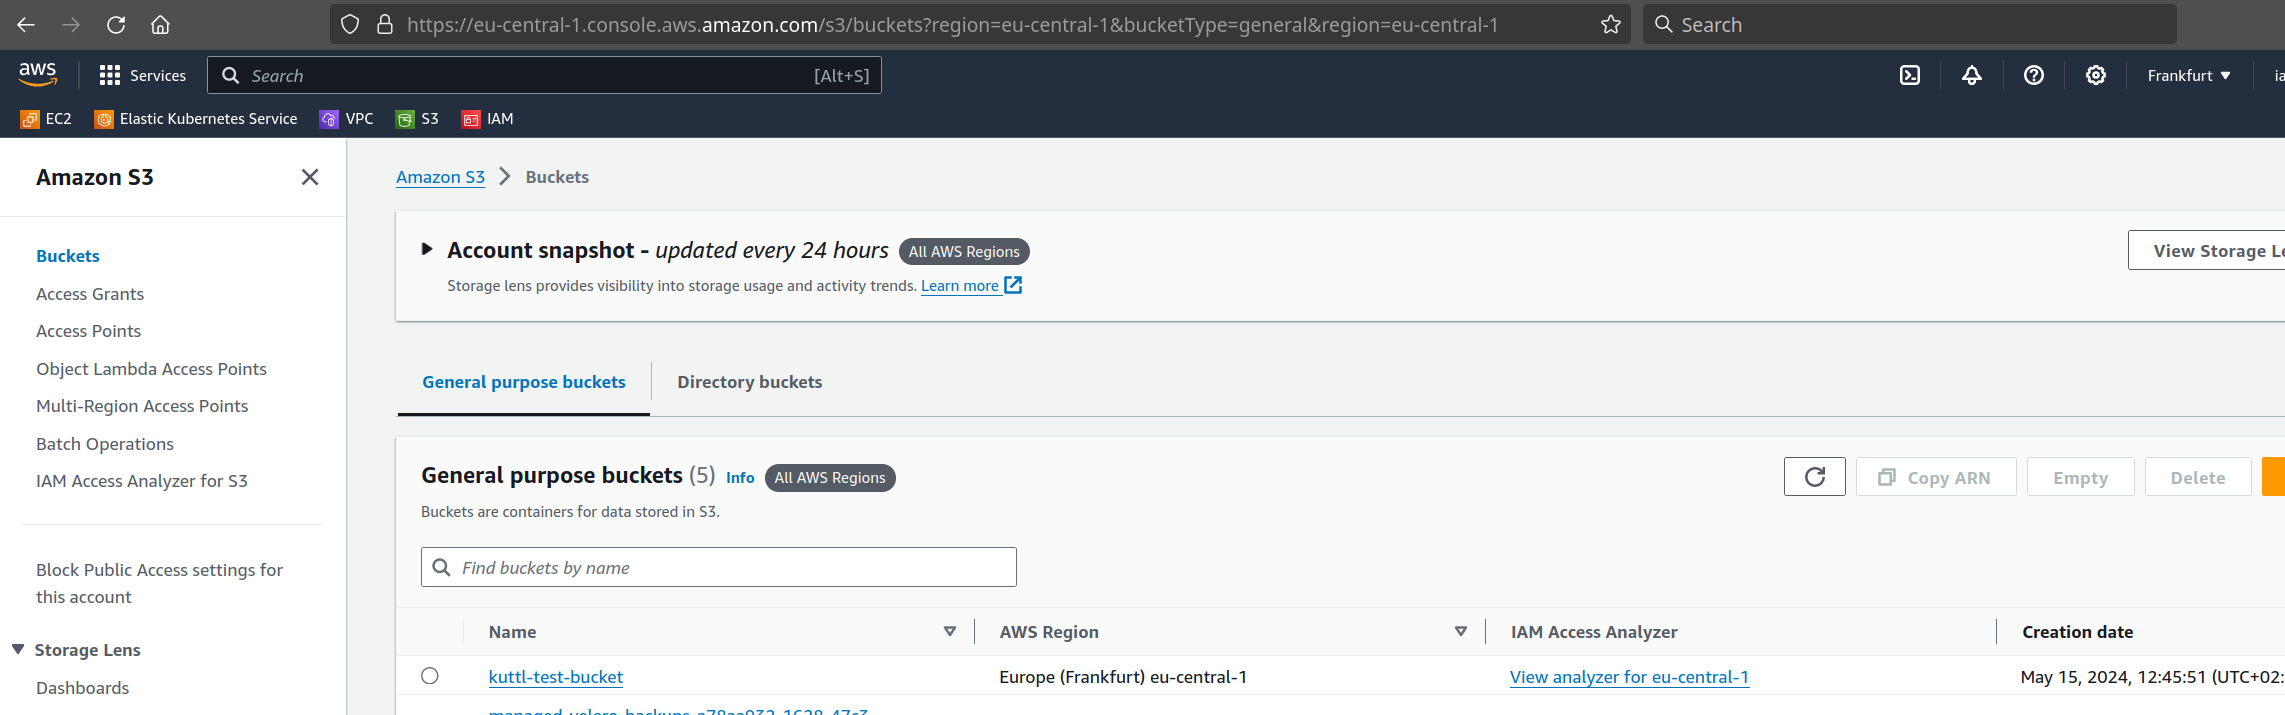
Task: Open AWS settings gear icon
Action: coord(2096,75)
